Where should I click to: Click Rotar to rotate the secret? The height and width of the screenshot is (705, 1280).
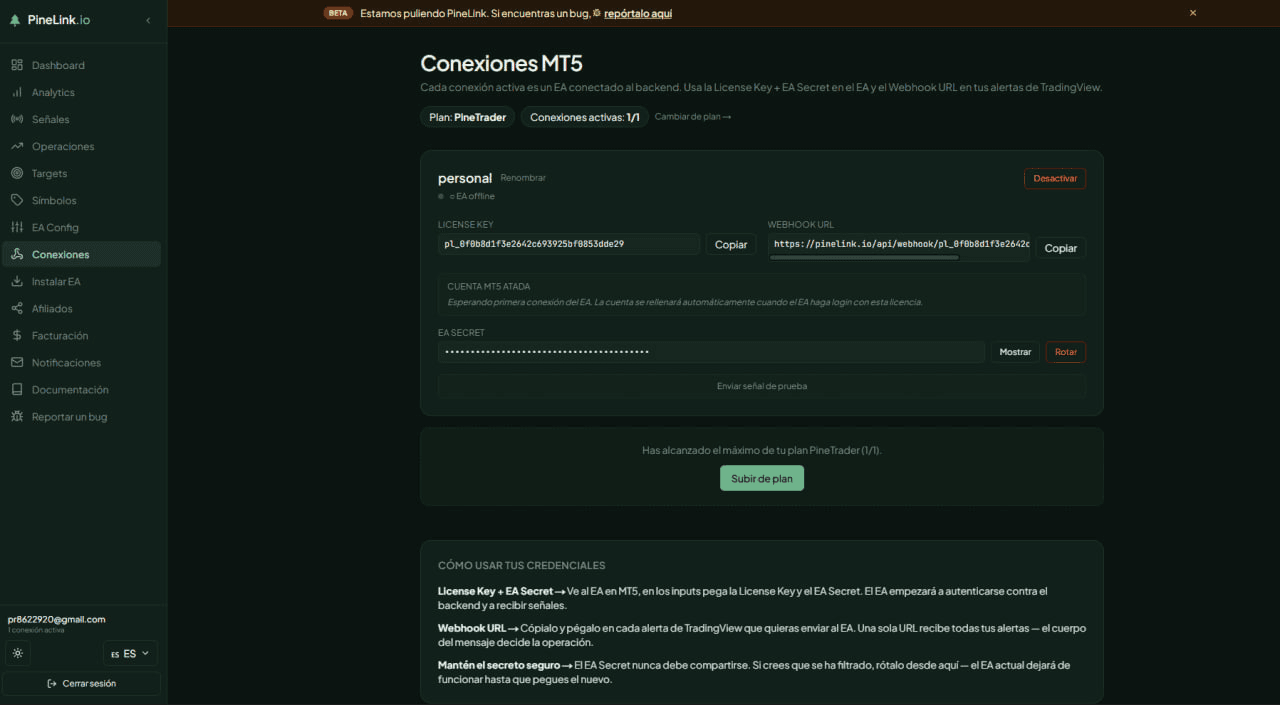coord(1066,352)
